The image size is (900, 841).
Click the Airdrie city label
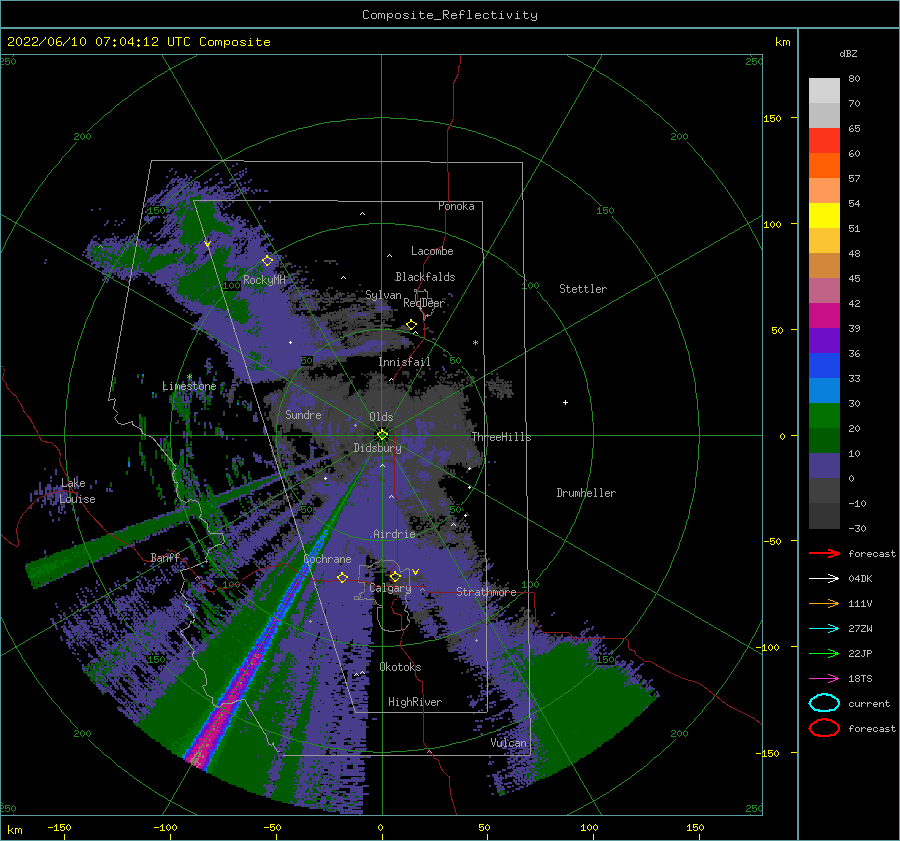[394, 534]
